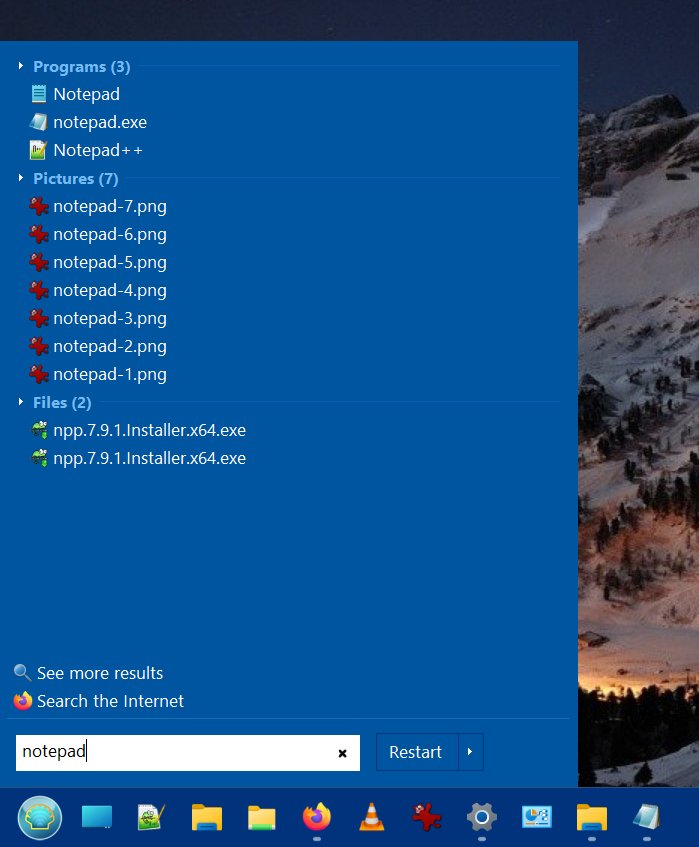Open notepad-3.png picture

(98, 319)
